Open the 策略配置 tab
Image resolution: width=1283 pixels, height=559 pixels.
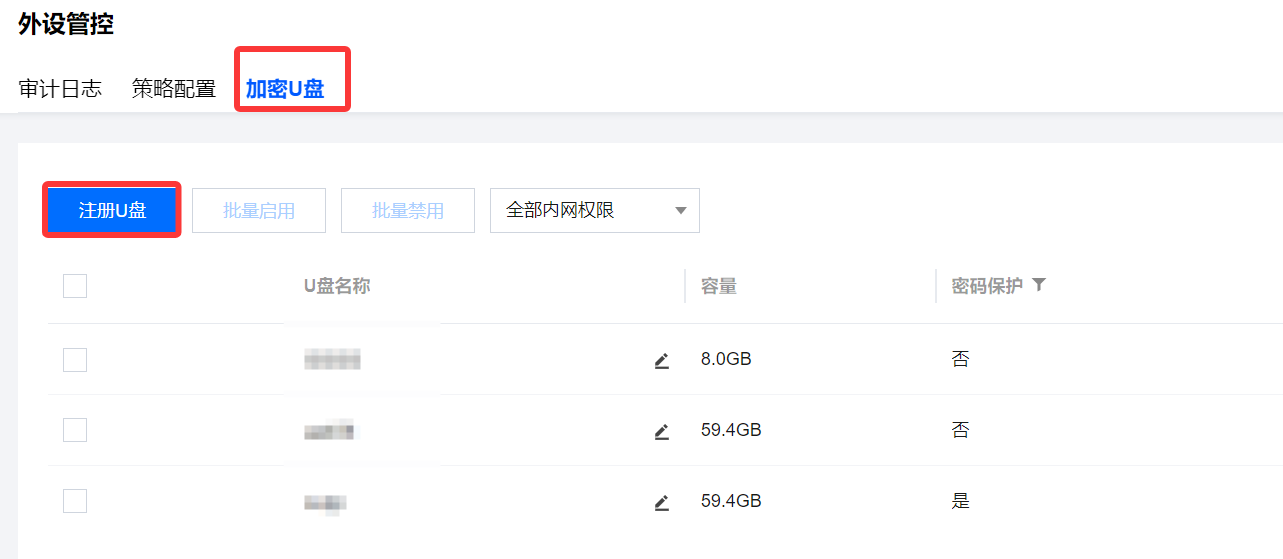tap(174, 88)
